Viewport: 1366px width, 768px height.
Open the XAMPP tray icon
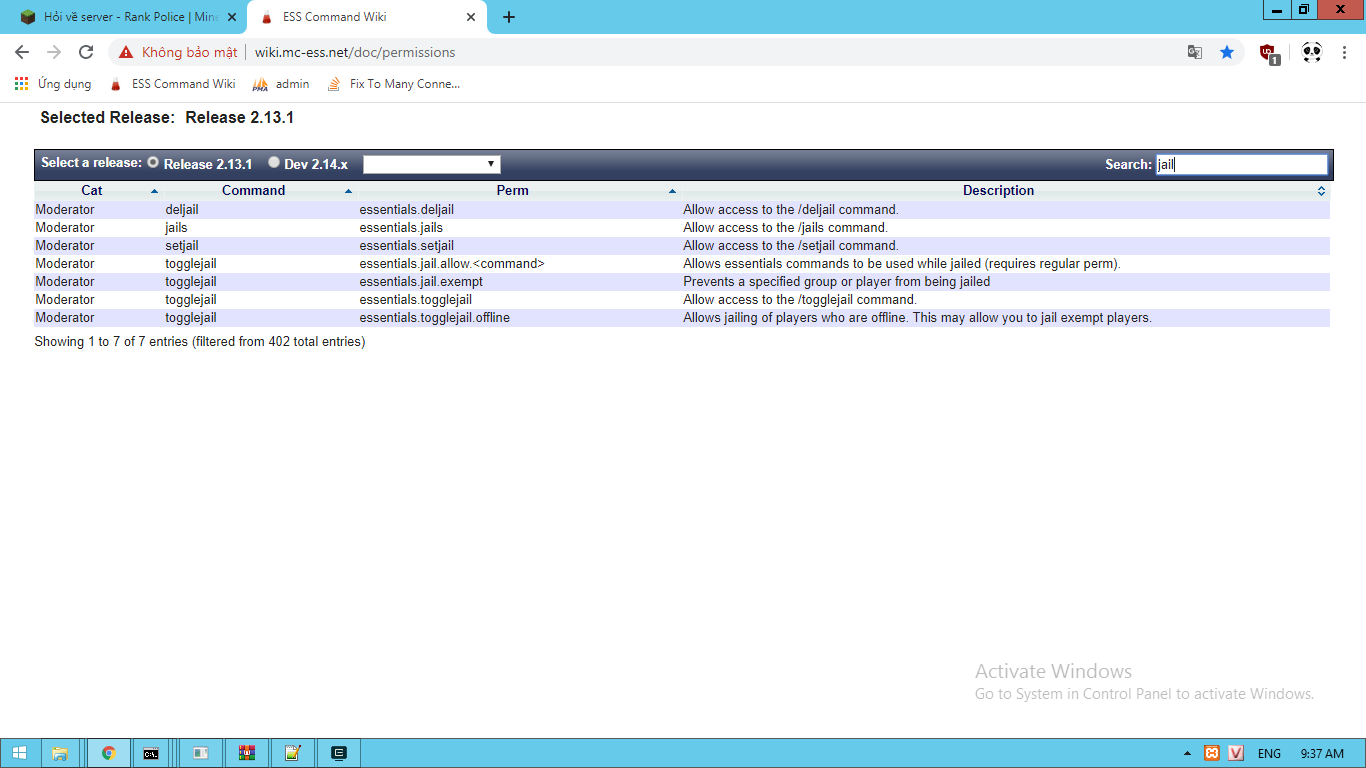[x=1212, y=753]
